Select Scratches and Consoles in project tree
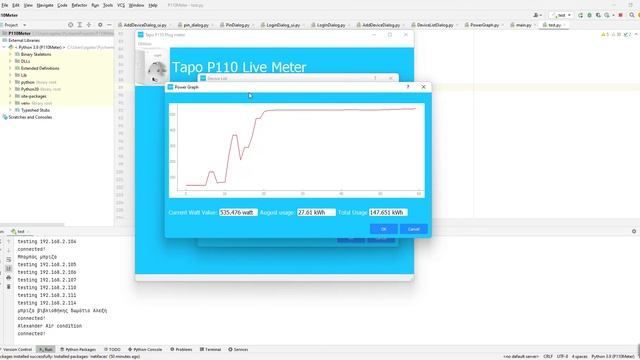Viewport: 640px width, 360px height. click(30, 117)
